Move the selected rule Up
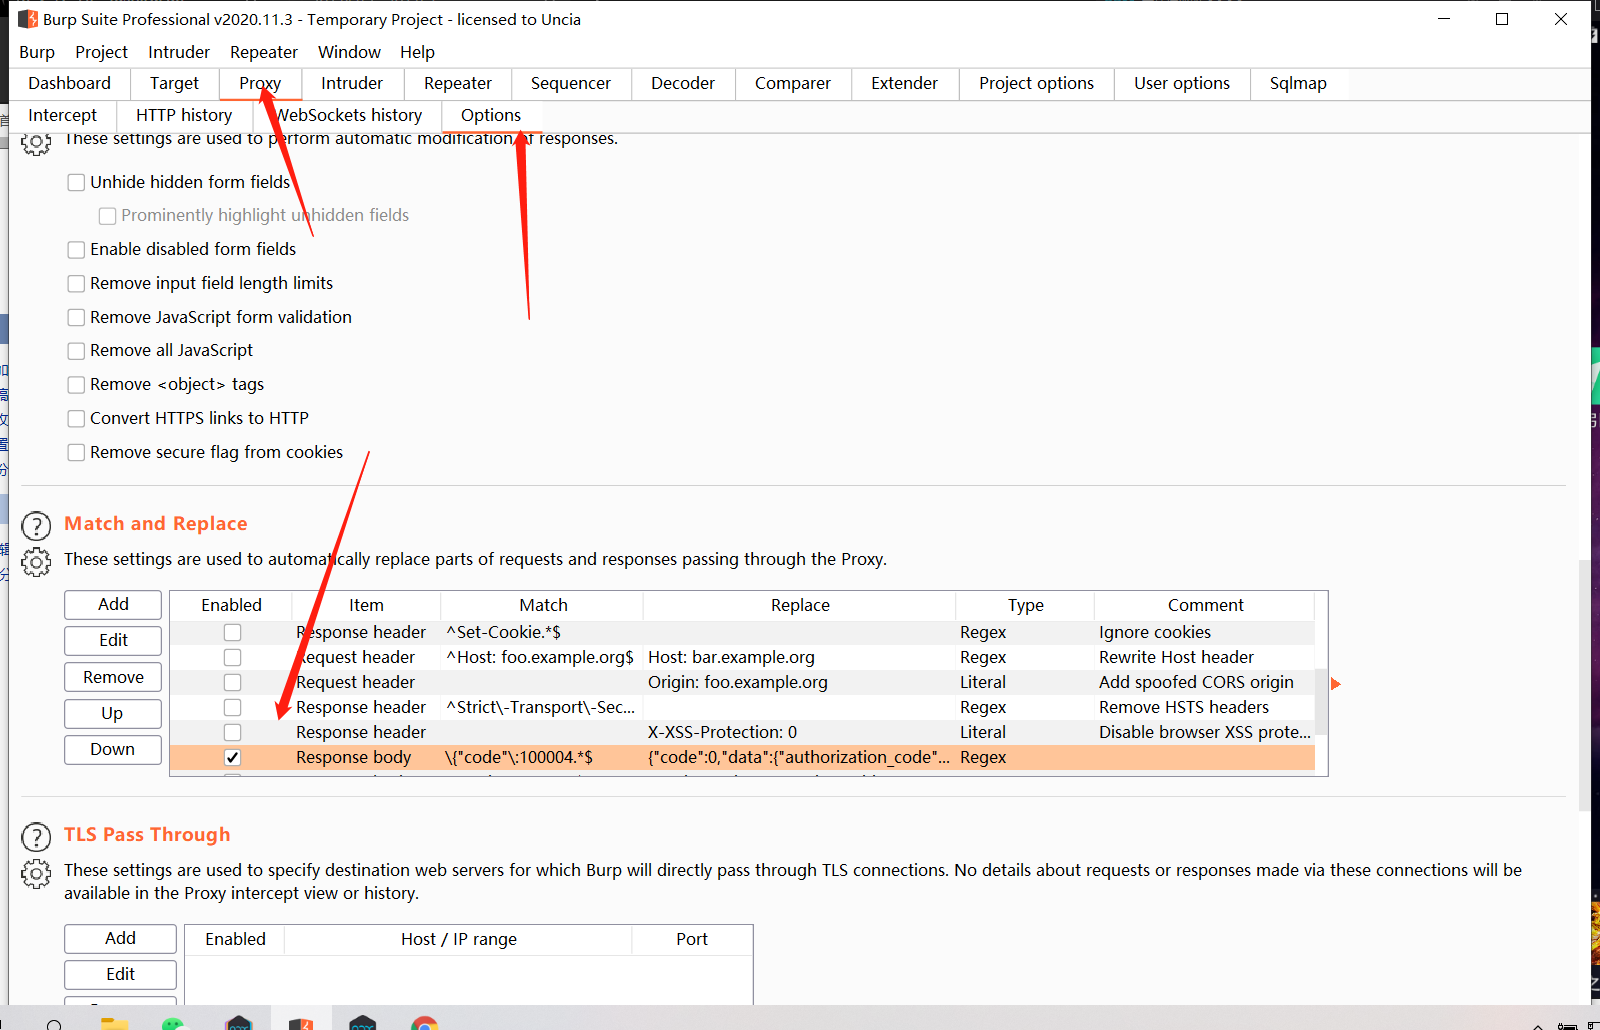This screenshot has width=1600, height=1030. (x=113, y=713)
